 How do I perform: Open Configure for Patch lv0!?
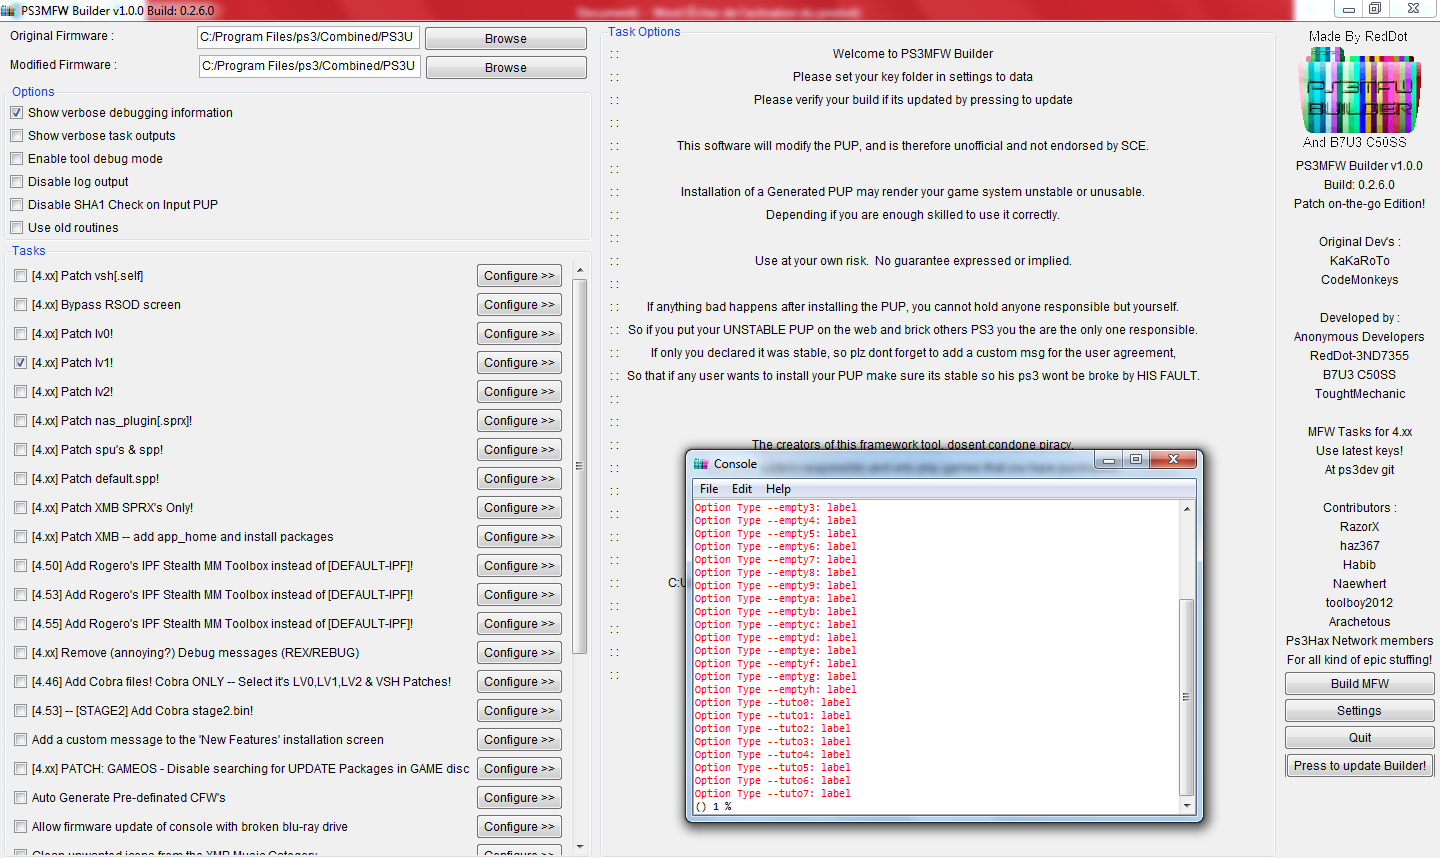coord(519,334)
